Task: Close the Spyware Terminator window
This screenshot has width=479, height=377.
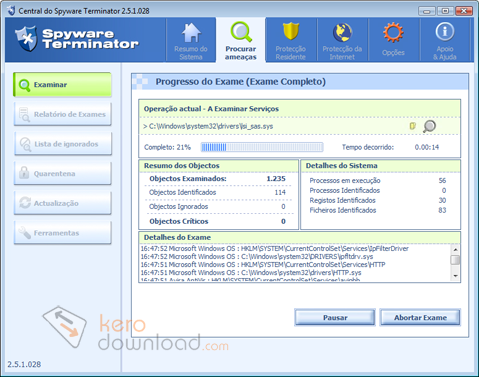Action: click(x=464, y=11)
